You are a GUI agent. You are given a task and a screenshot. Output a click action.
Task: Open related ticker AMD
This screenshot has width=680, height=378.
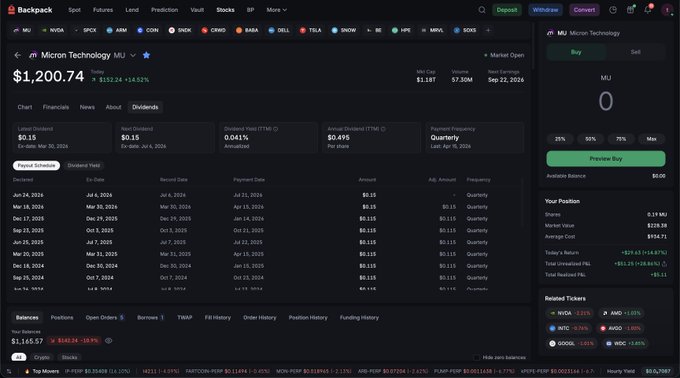point(621,313)
